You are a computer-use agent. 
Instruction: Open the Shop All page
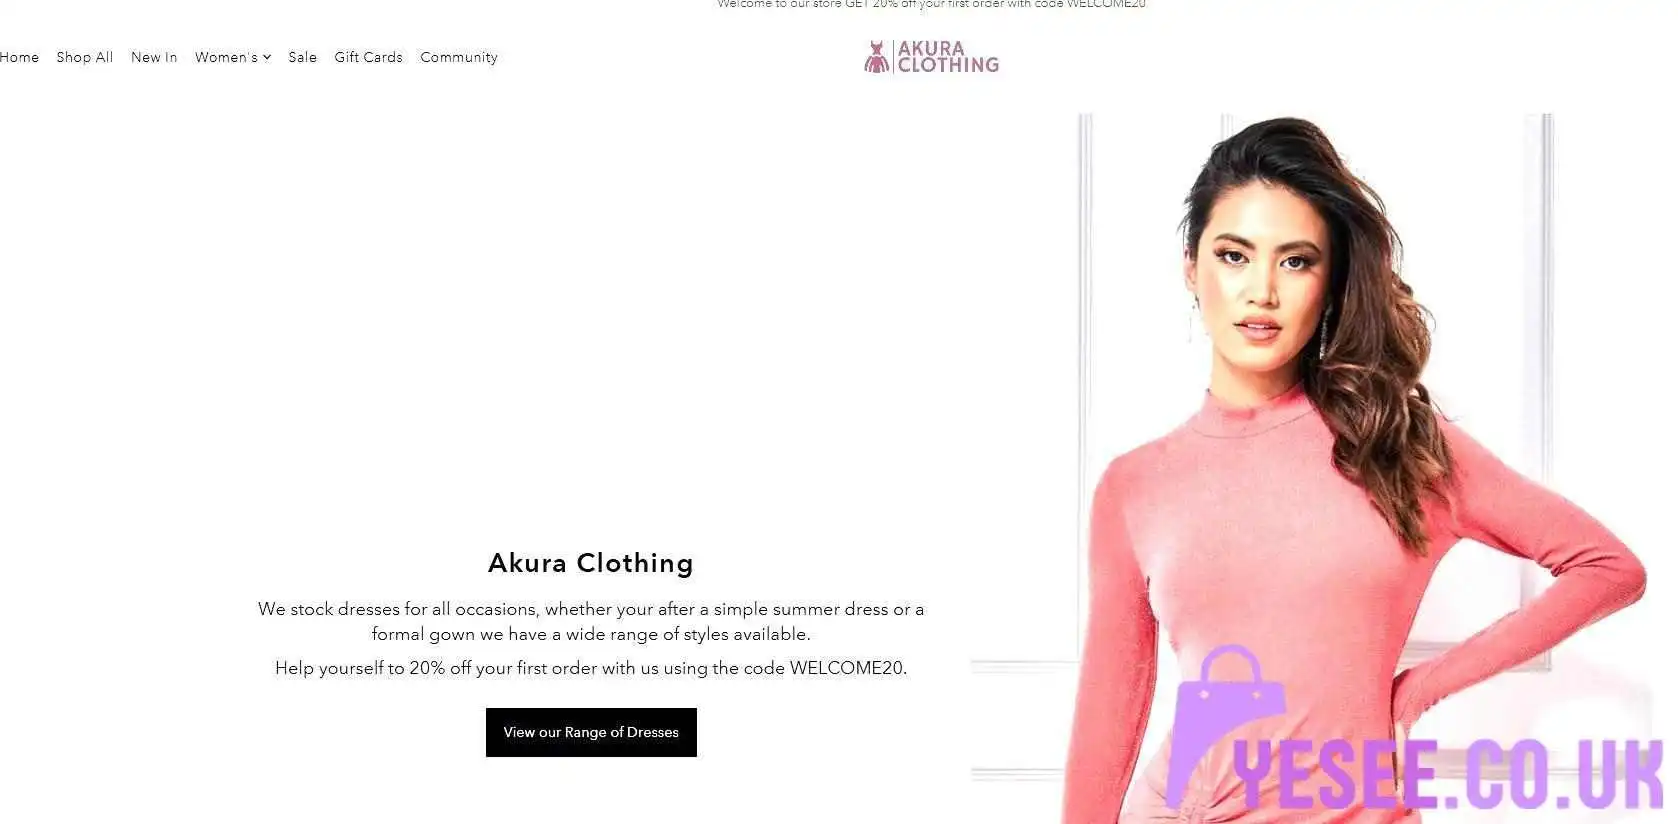click(x=85, y=57)
